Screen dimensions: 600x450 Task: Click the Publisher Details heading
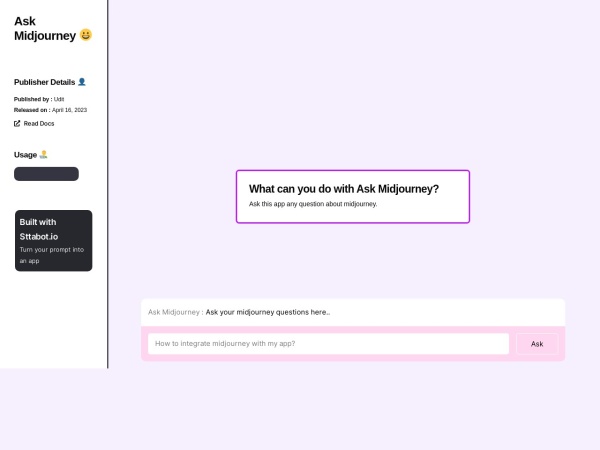pos(44,82)
